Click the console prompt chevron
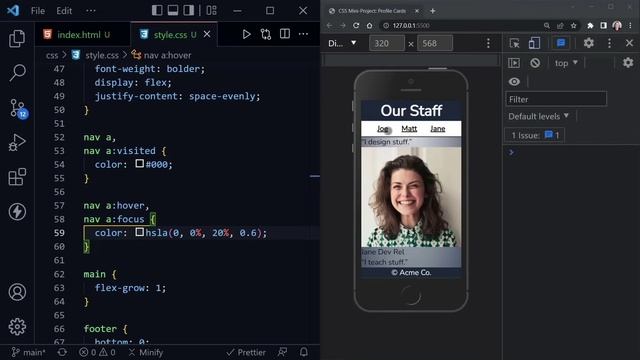This screenshot has width=640, height=360. 511,152
